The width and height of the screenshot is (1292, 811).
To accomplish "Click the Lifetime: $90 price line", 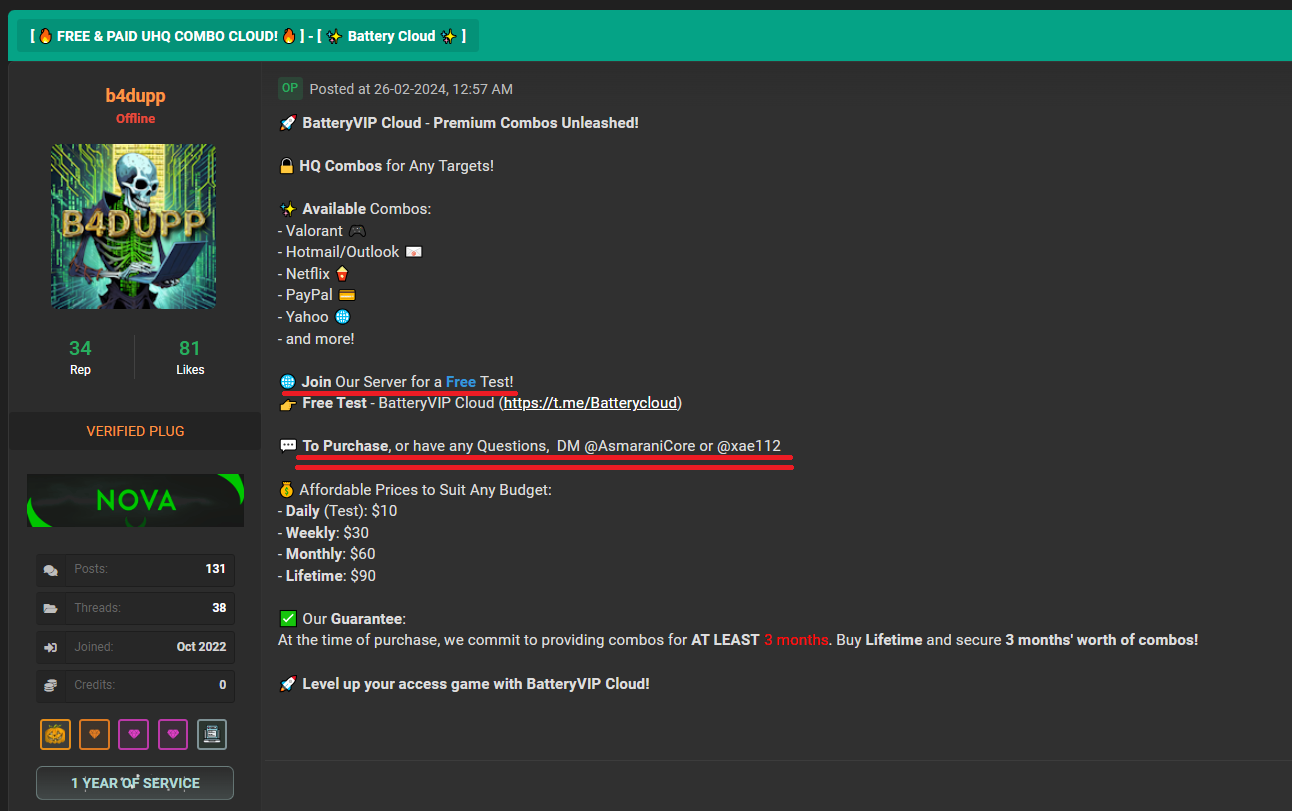I will (x=327, y=576).
